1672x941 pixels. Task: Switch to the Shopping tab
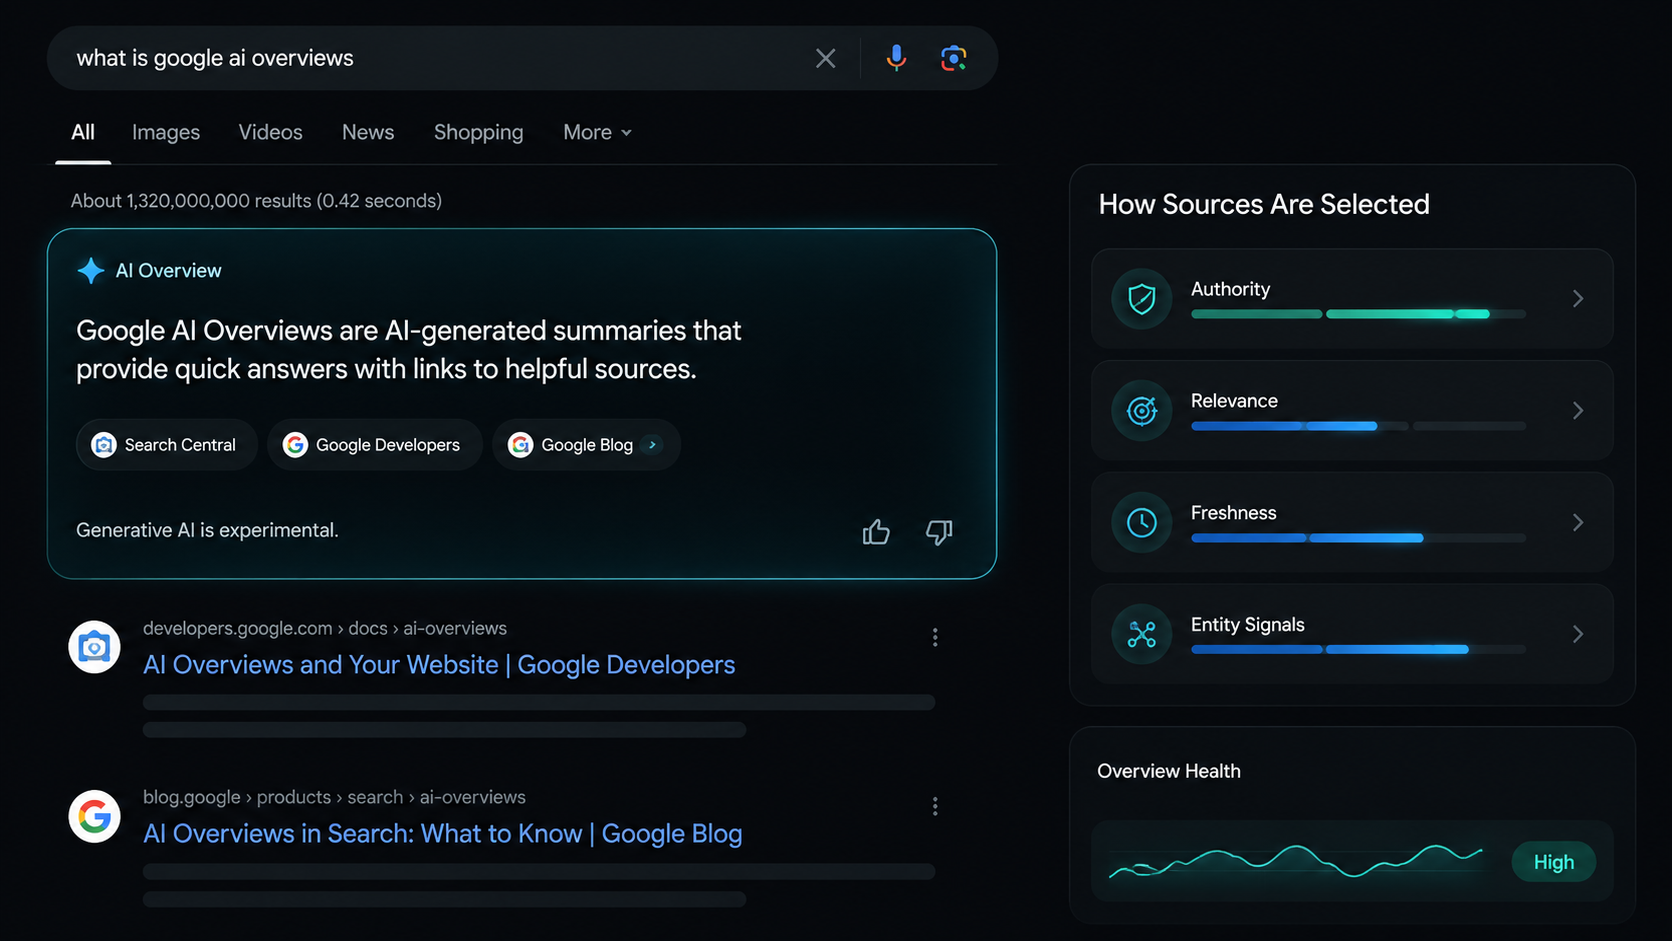pos(478,132)
